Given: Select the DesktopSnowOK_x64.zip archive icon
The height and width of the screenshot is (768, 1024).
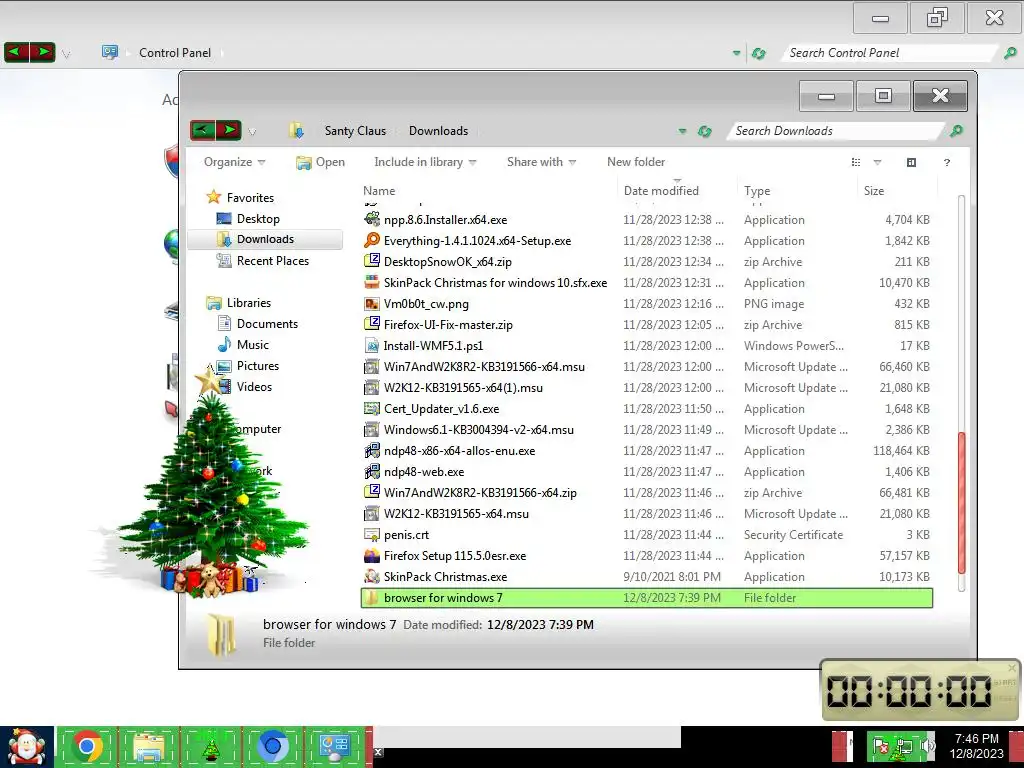Looking at the screenshot, I should click(x=372, y=261).
